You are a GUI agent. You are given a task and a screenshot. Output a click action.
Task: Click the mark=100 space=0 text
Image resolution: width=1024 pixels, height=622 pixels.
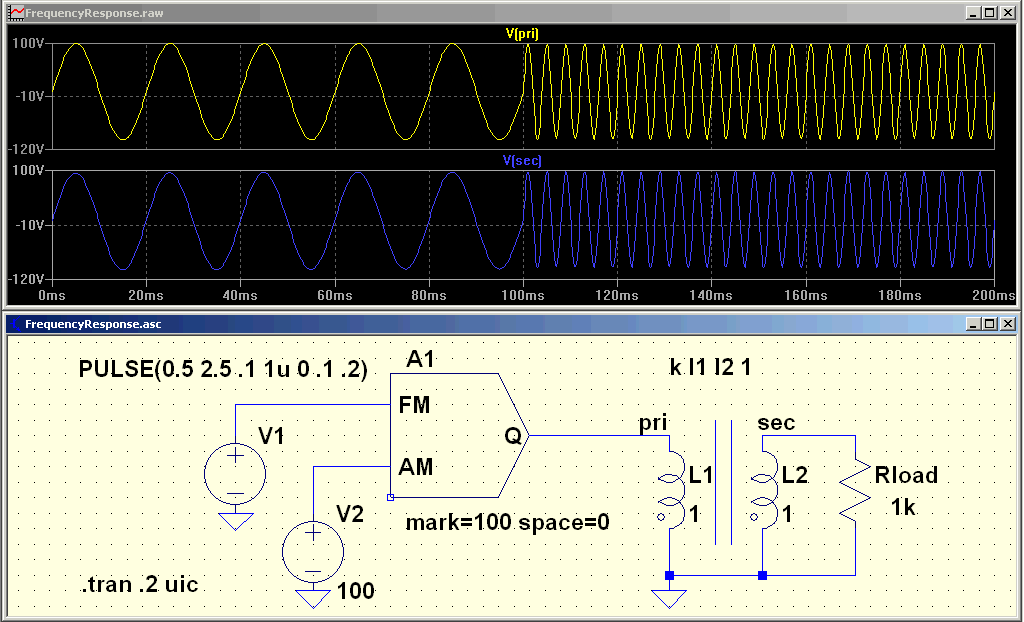pos(507,523)
